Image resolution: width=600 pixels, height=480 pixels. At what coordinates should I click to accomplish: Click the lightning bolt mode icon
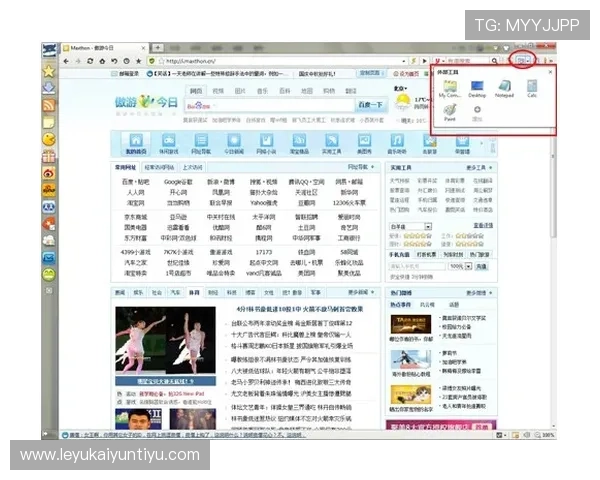[x=413, y=61]
